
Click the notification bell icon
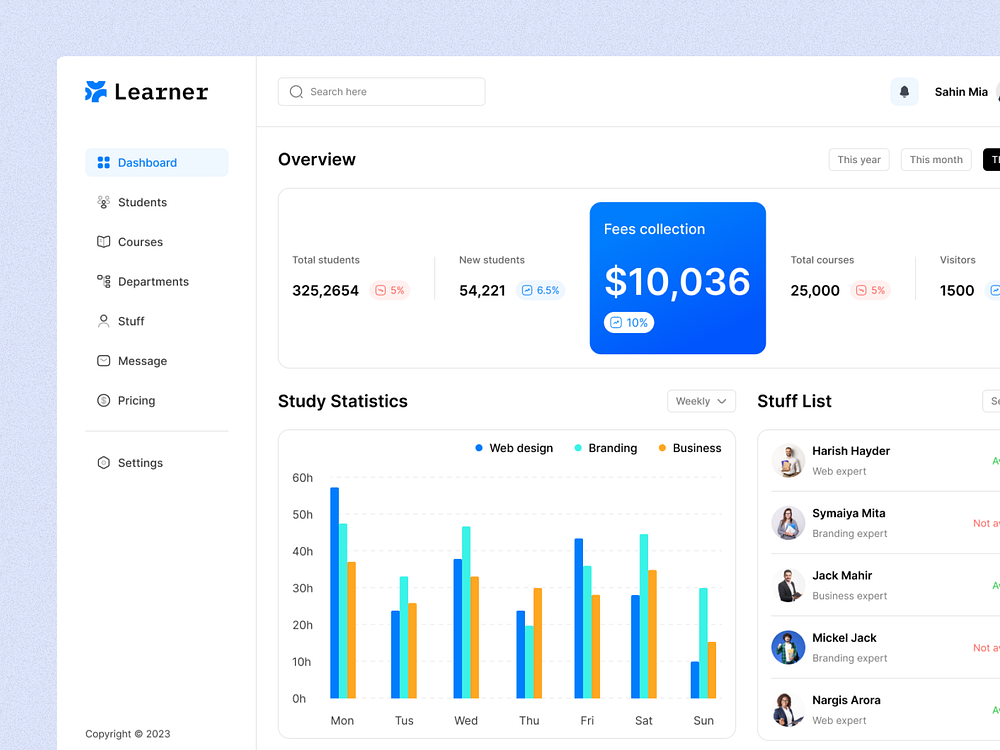[x=904, y=92]
